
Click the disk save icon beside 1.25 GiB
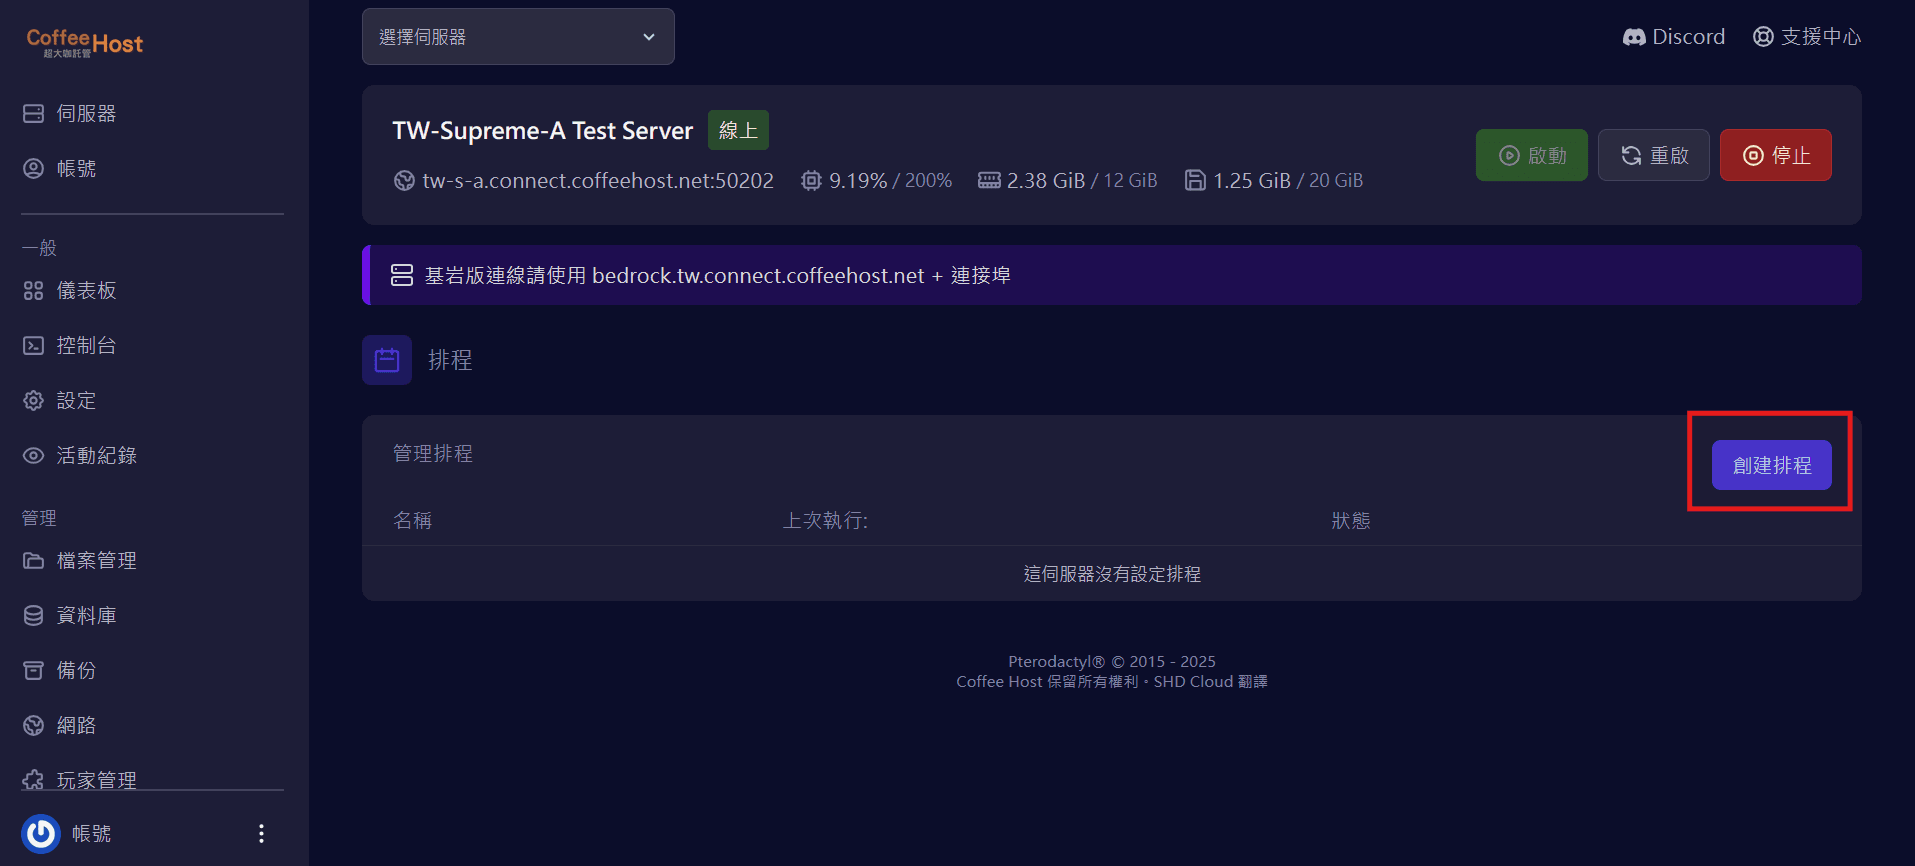1195,181
